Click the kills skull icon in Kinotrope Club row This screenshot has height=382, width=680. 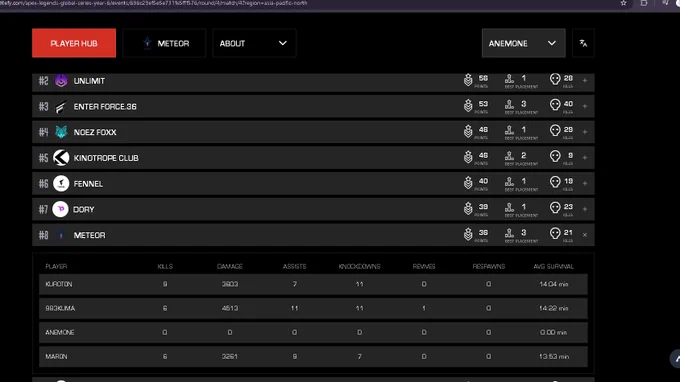(x=555, y=156)
